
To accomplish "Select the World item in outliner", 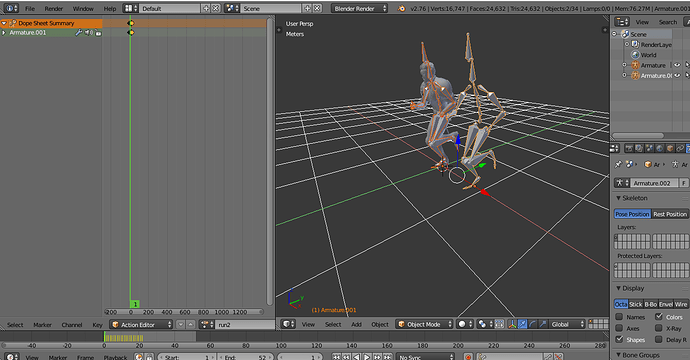I will click(x=648, y=55).
